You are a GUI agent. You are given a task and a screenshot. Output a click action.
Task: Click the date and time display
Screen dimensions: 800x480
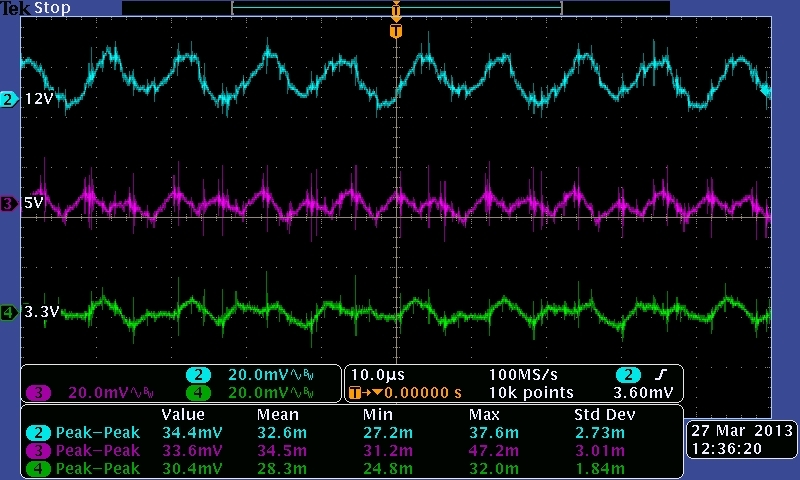pos(741,440)
